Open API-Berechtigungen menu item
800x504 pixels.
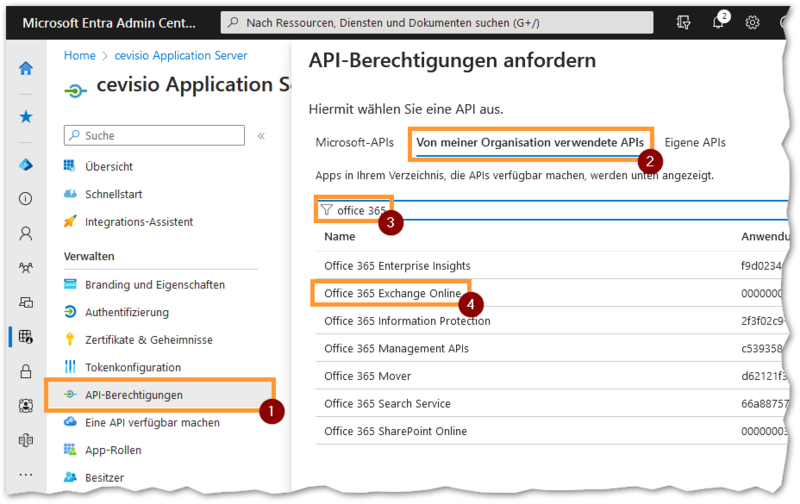click(160, 395)
